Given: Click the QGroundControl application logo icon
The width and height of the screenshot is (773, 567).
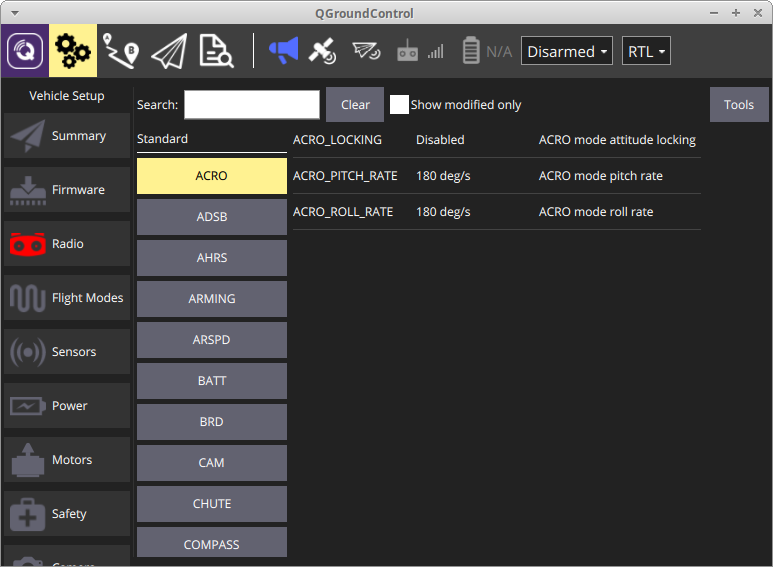Looking at the screenshot, I should pos(24,51).
